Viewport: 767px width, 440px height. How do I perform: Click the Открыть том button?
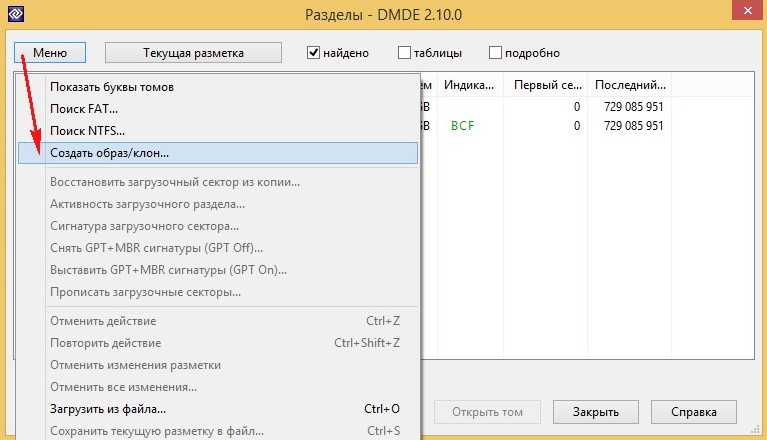click(487, 412)
